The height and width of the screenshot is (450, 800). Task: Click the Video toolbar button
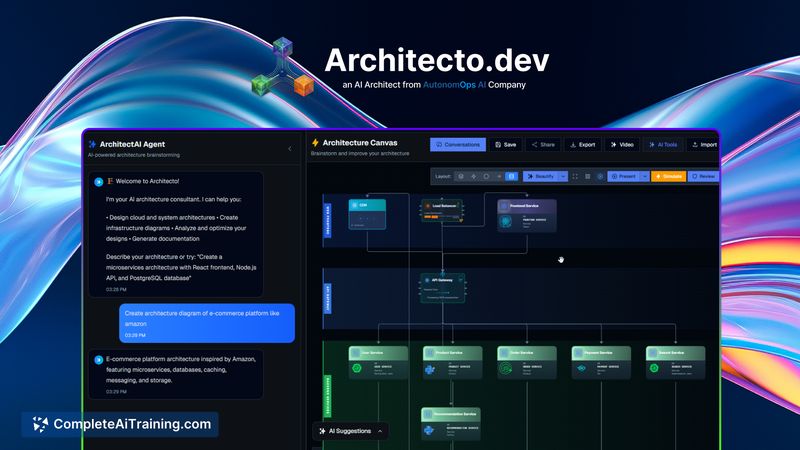point(622,145)
